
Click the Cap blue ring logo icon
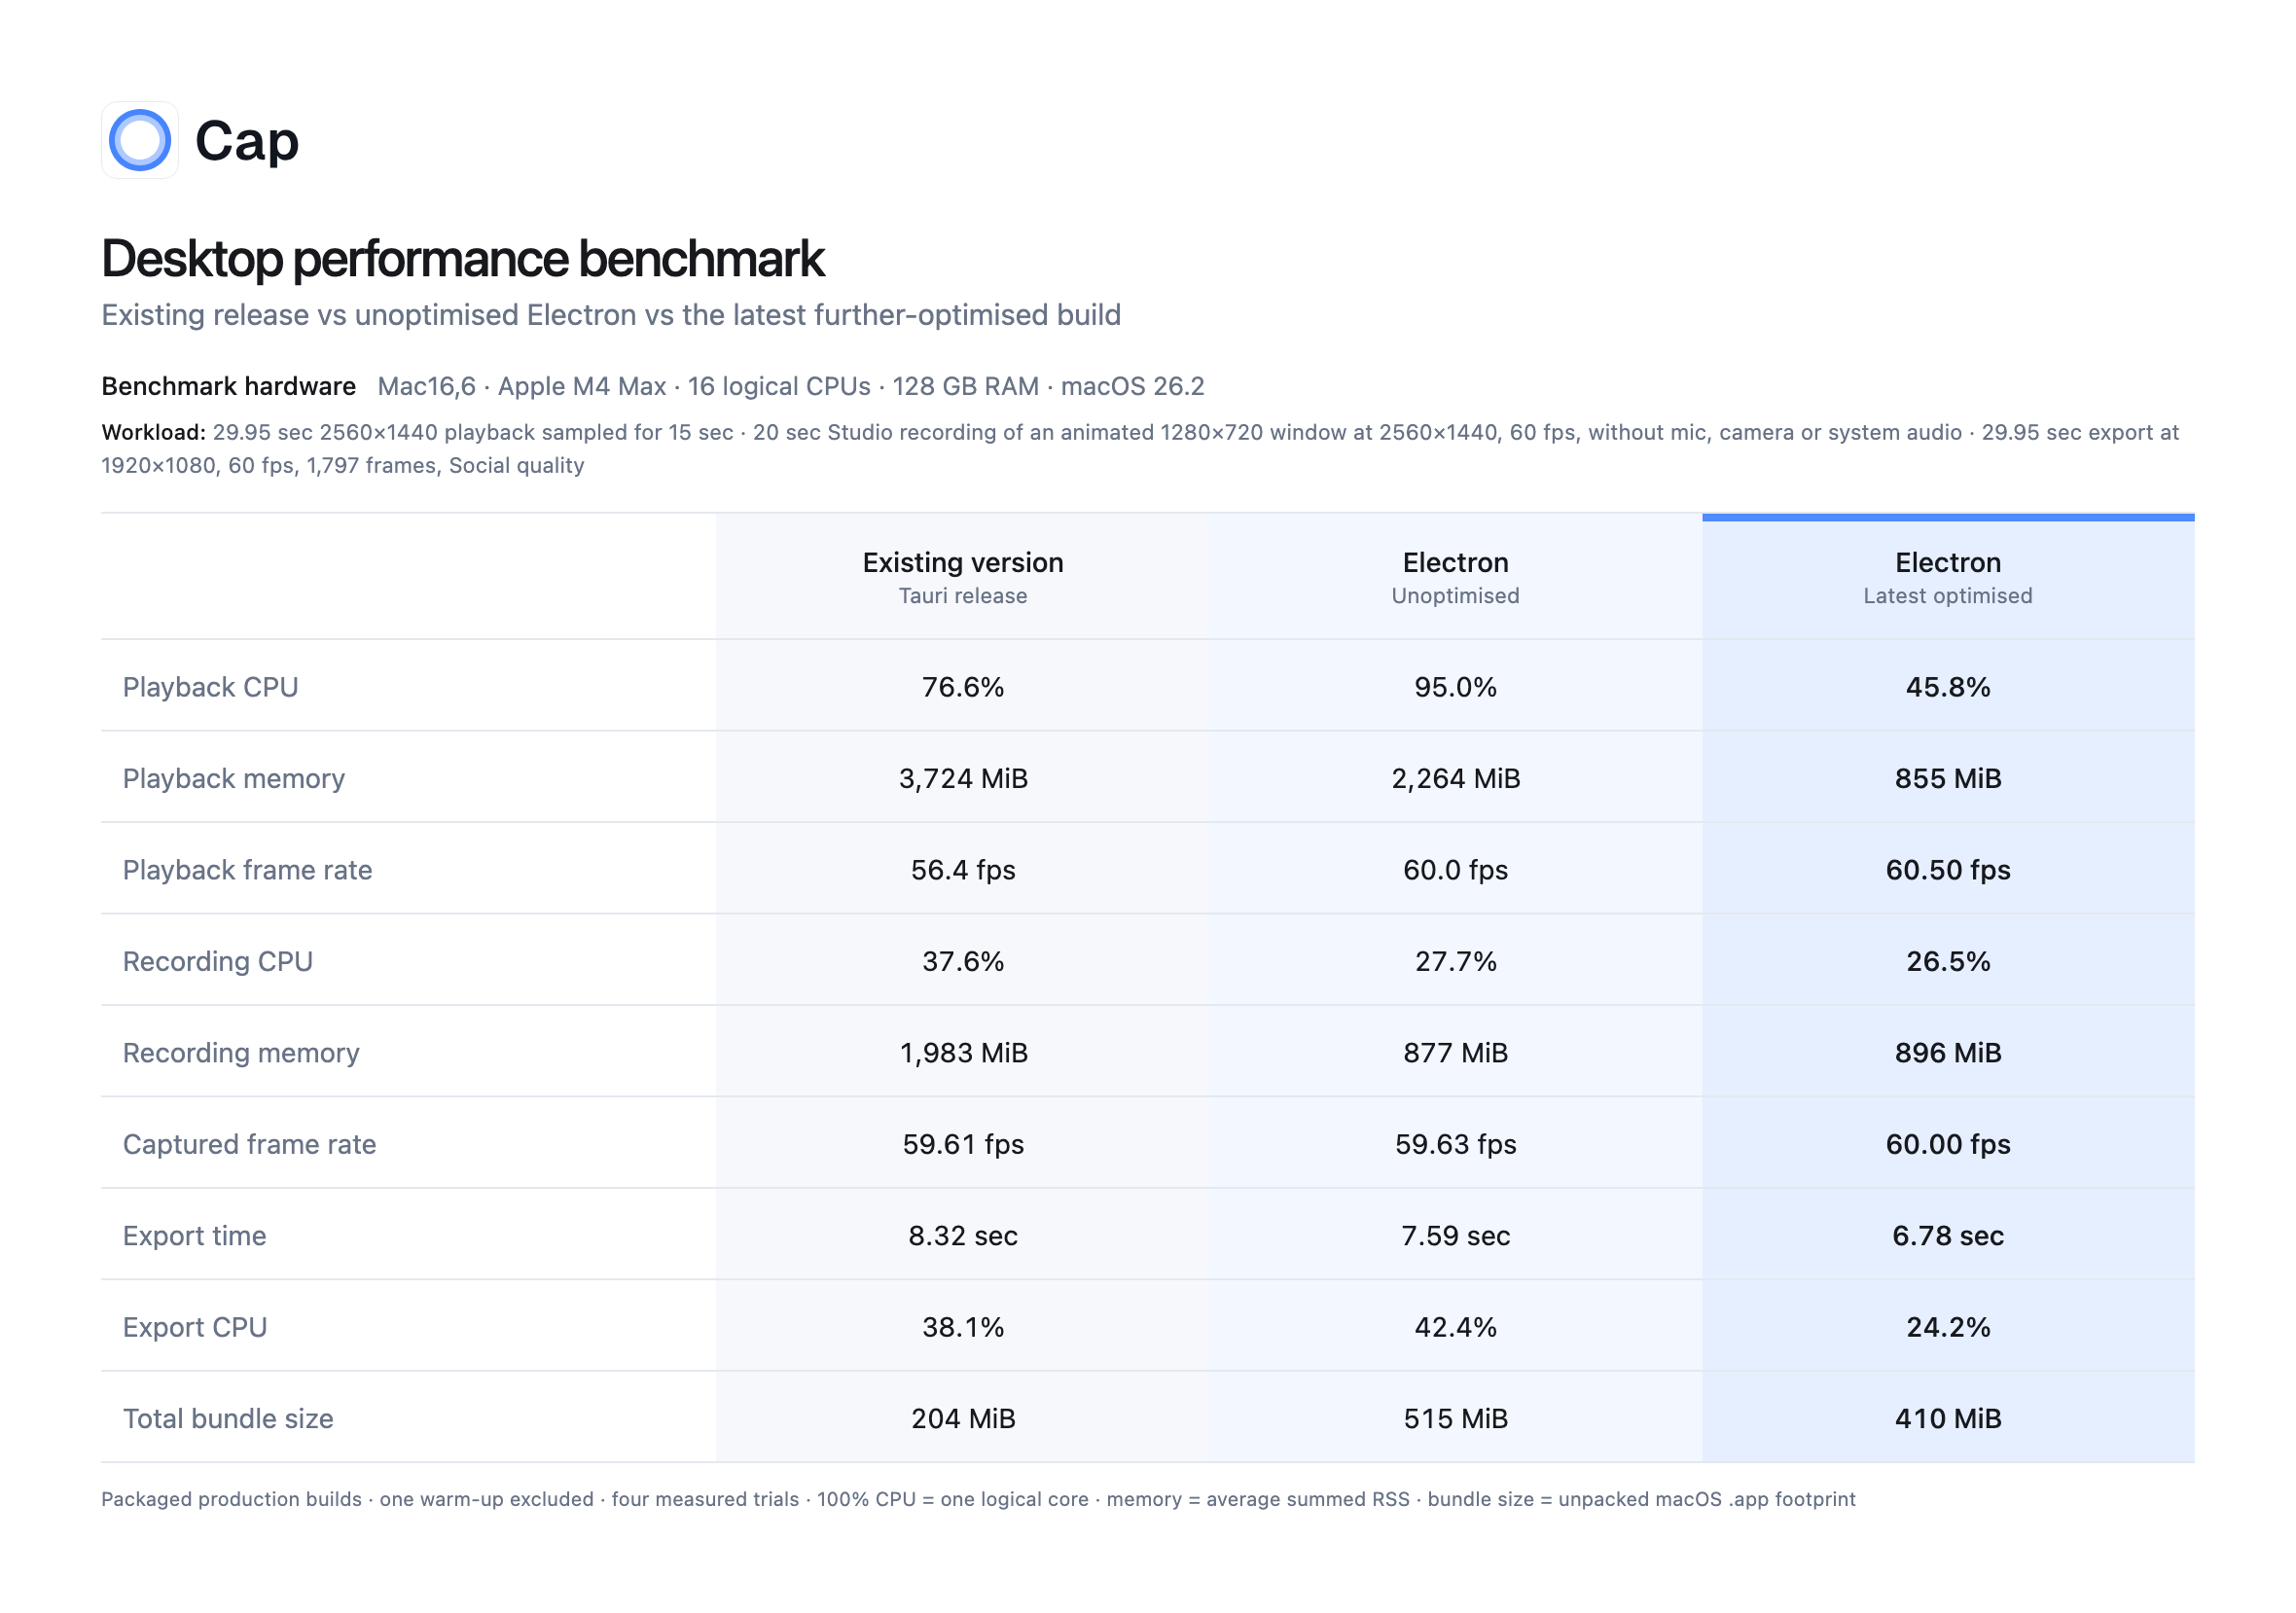tap(140, 140)
